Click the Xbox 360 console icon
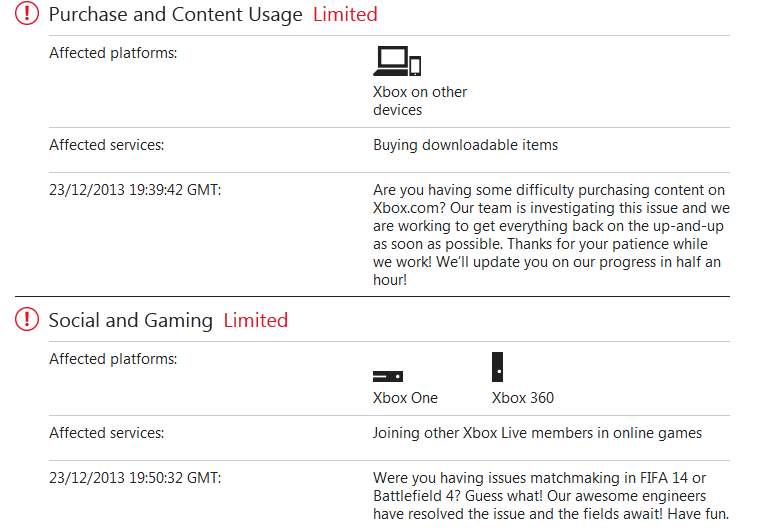This screenshot has height=528, width=762. pos(497,367)
